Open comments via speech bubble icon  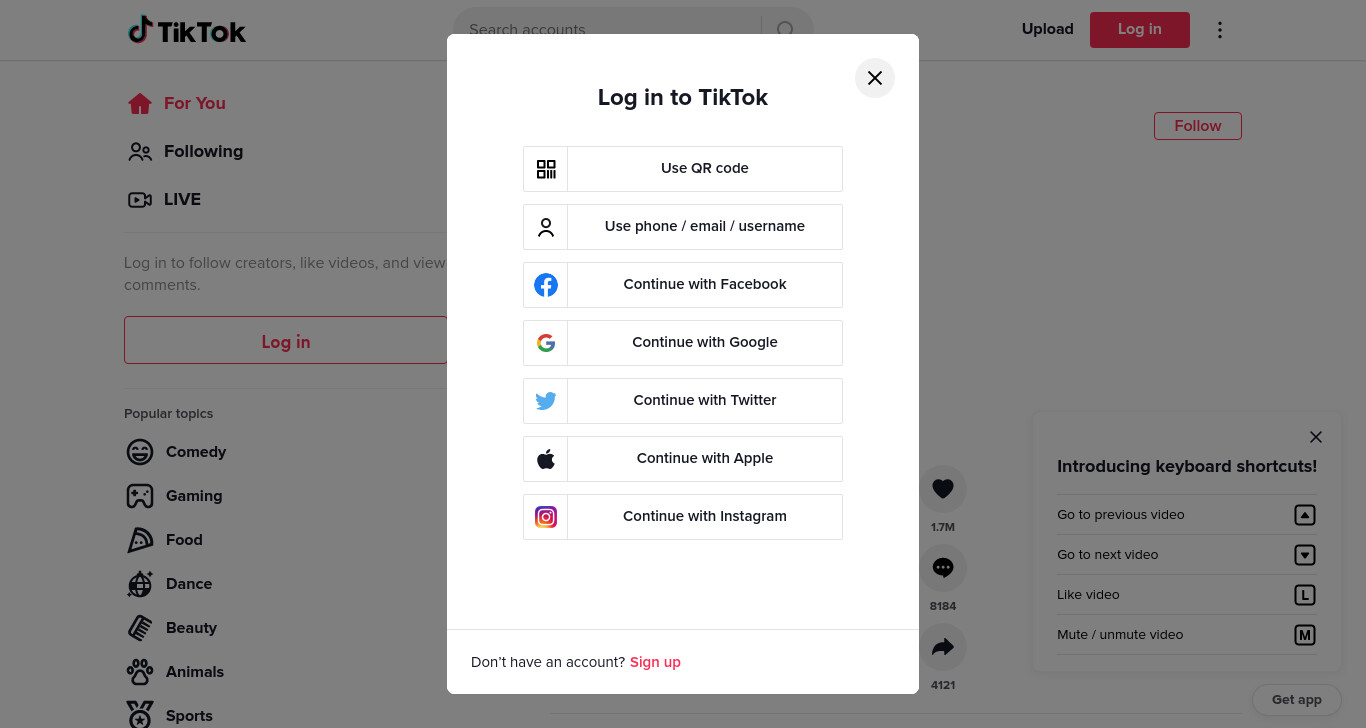(x=943, y=568)
